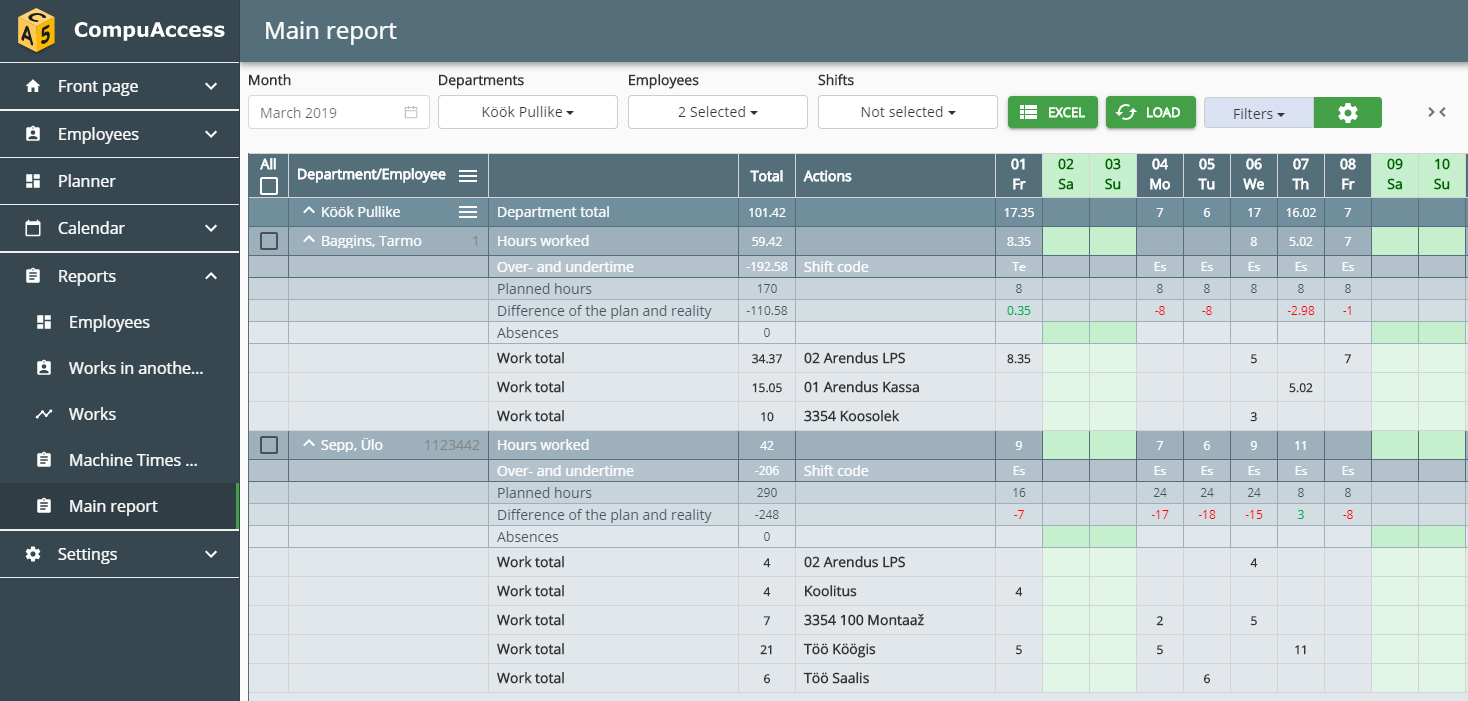
Task: Click the Works chart line icon
Action: tap(44, 414)
